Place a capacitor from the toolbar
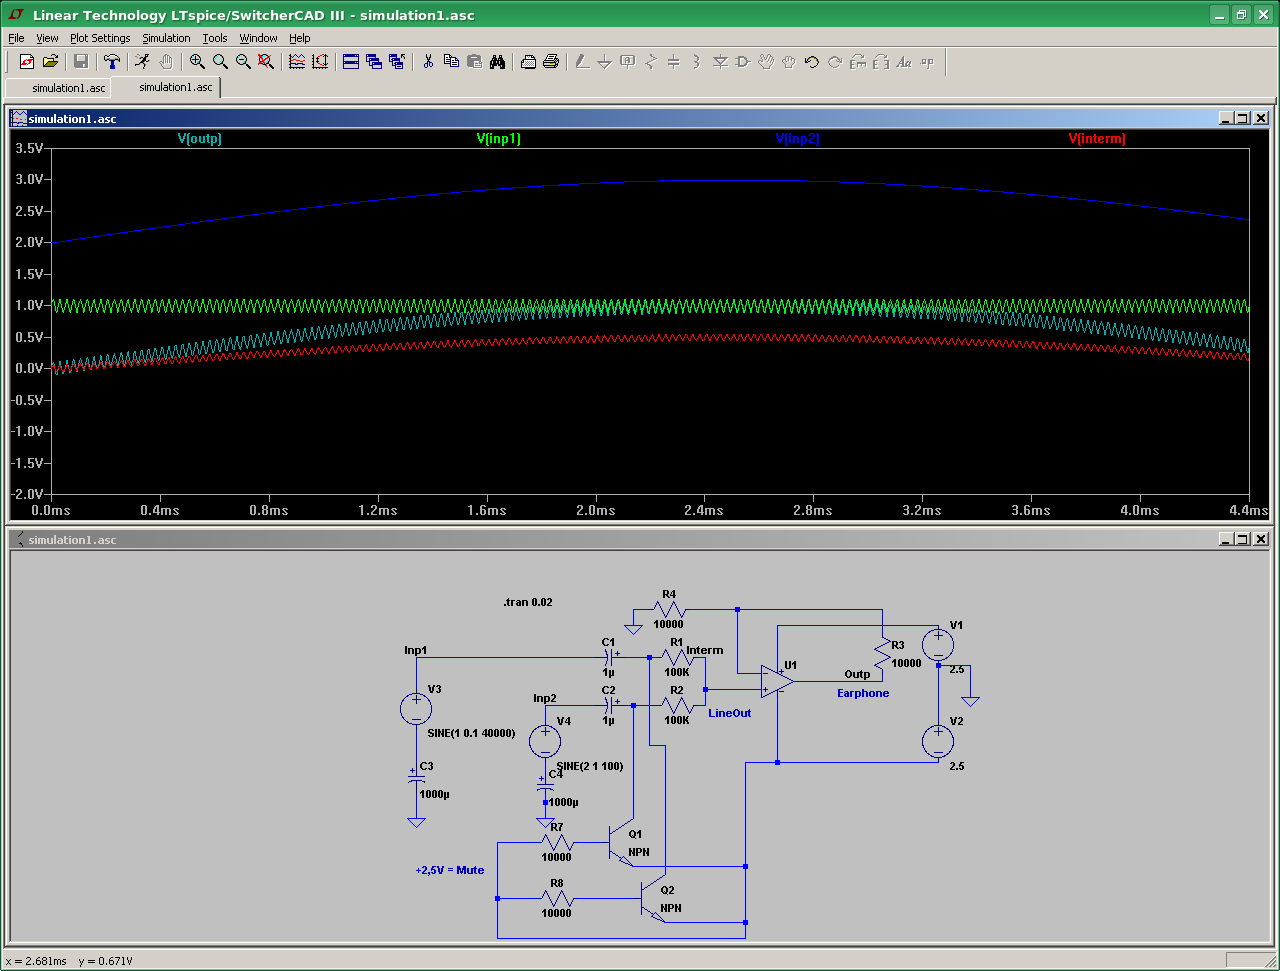 [674, 62]
